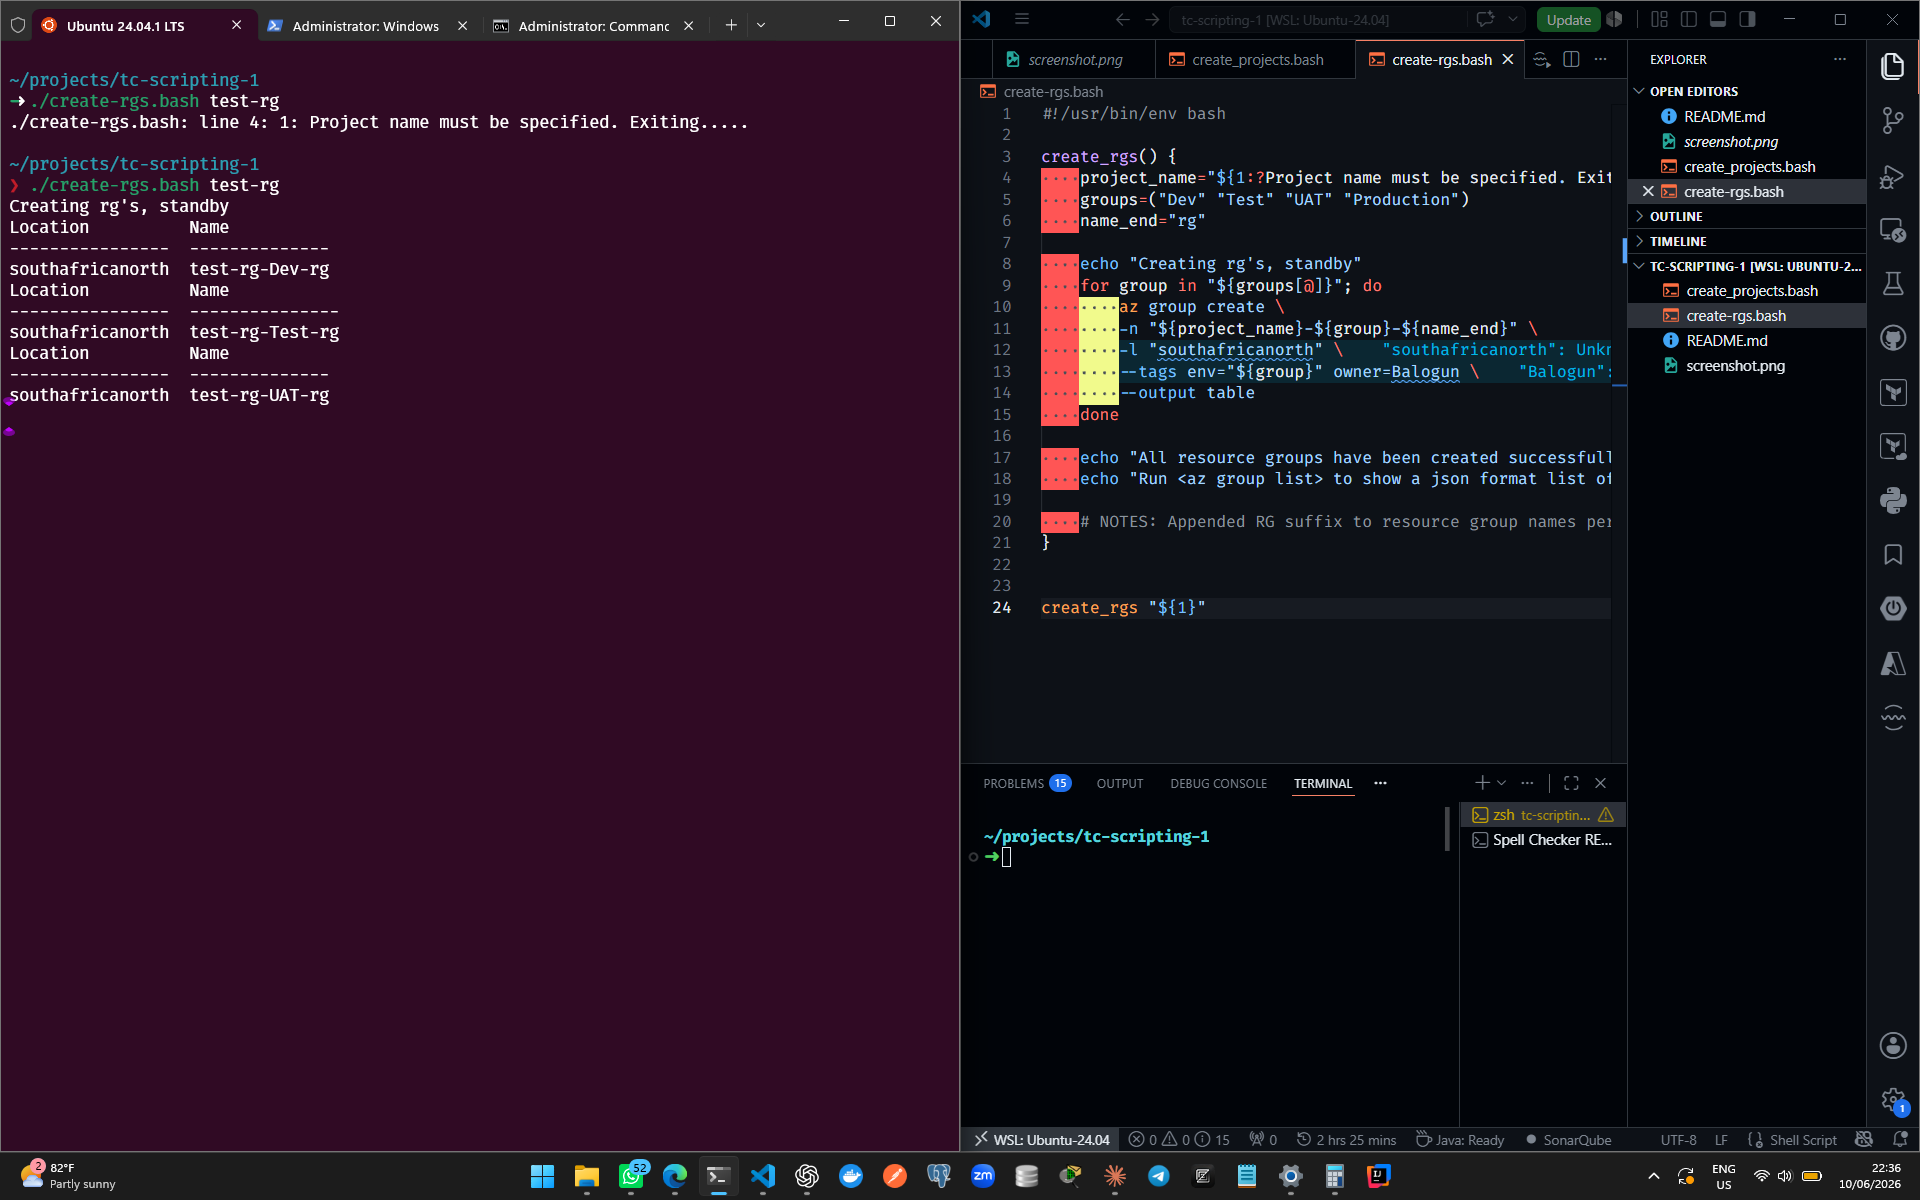Image resolution: width=1920 pixels, height=1200 pixels.
Task: Open the Copilot chat dropdown chevron
Action: coord(1513,19)
